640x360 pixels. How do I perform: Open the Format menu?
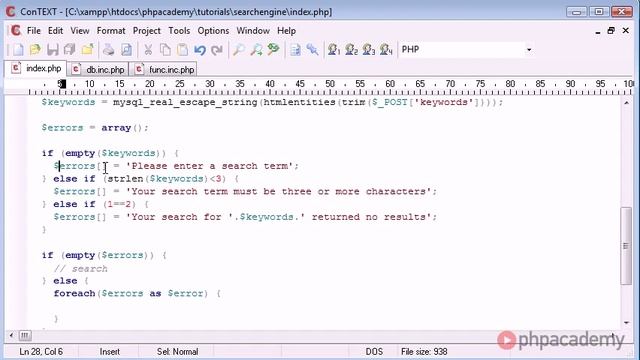(111, 31)
